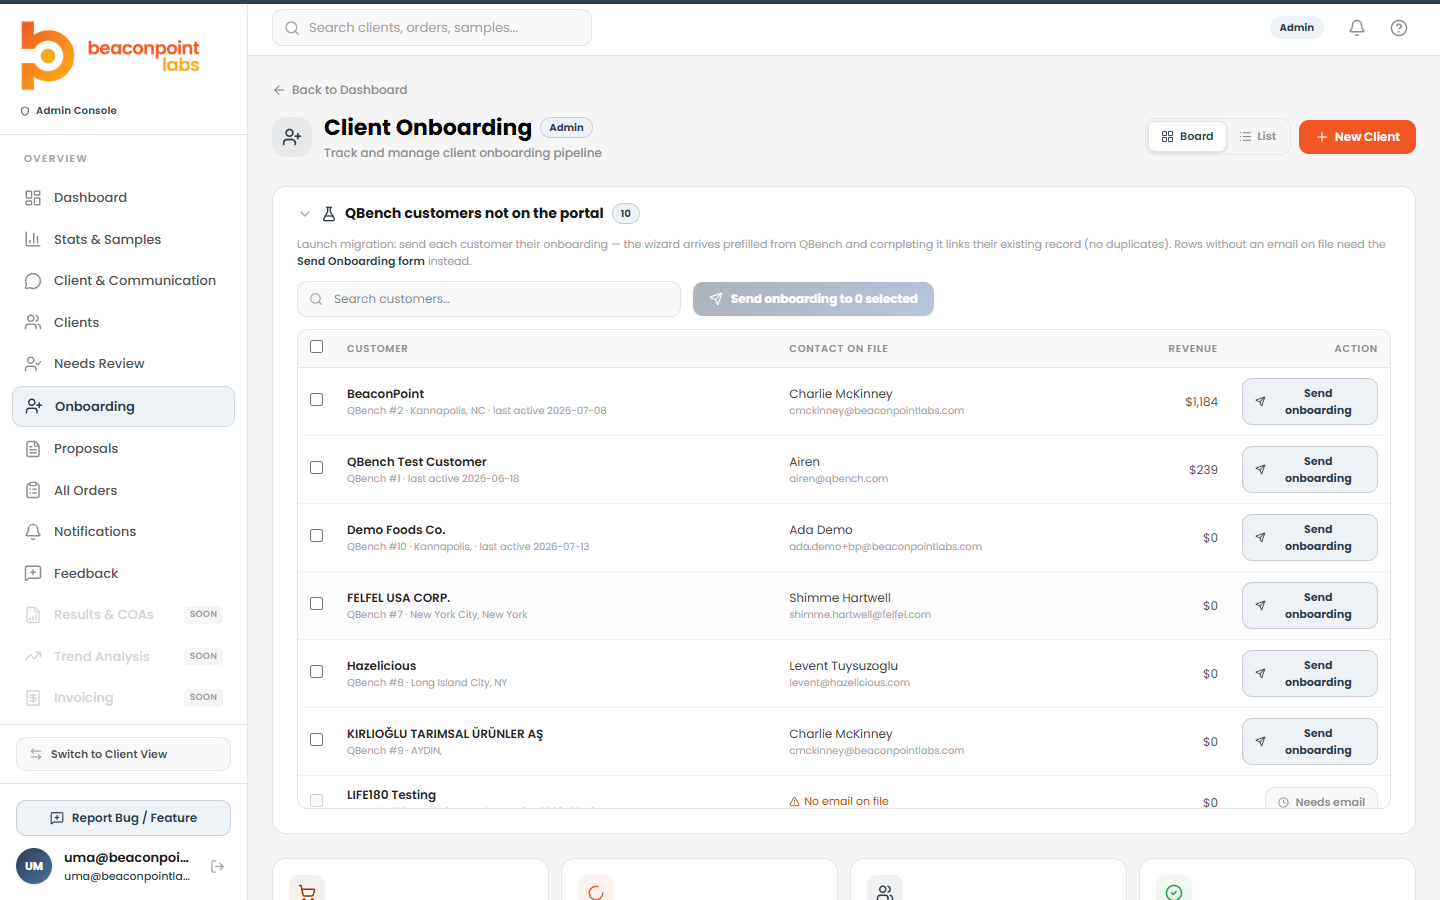Click the Admin badge in top bar
Image resolution: width=1440 pixels, height=900 pixels.
[1297, 28]
